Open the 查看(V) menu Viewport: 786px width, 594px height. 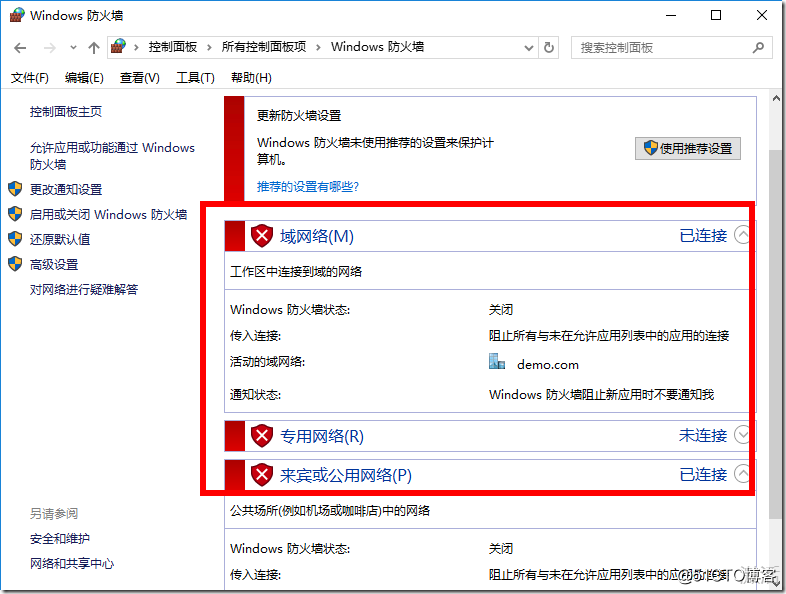coord(139,78)
